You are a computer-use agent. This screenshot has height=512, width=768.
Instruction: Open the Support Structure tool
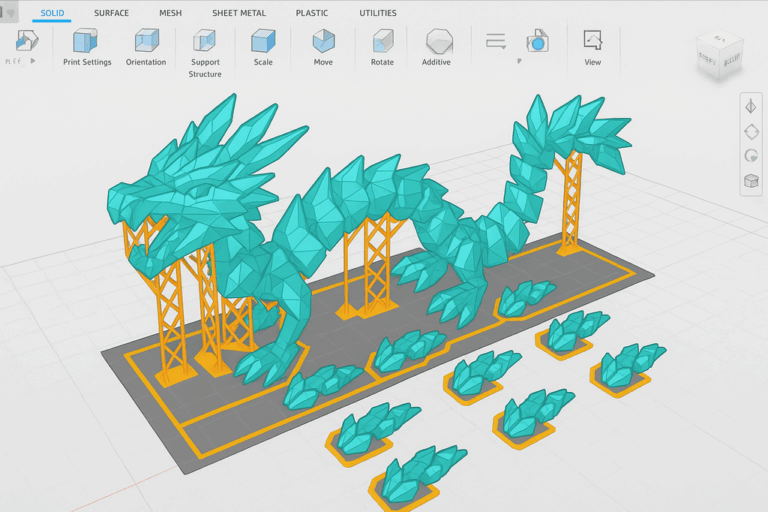[205, 53]
